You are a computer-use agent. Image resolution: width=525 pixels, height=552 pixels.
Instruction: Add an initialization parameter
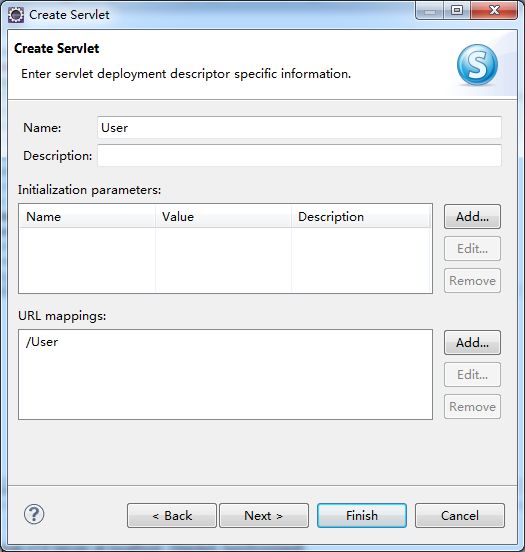472,217
